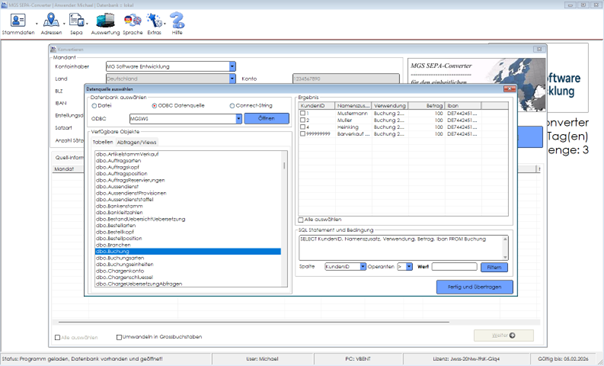This screenshot has height=366, width=604.
Task: Click the Sprache flags icon
Action: pos(133,20)
